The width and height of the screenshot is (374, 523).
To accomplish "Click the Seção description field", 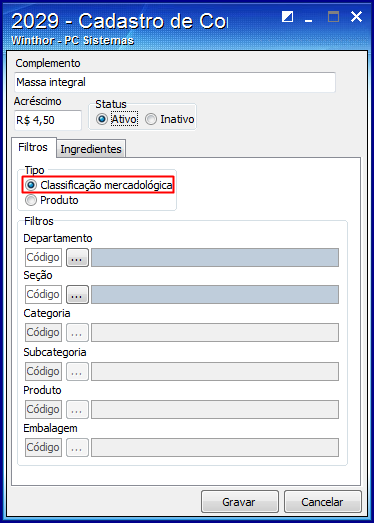I will 215,295.
